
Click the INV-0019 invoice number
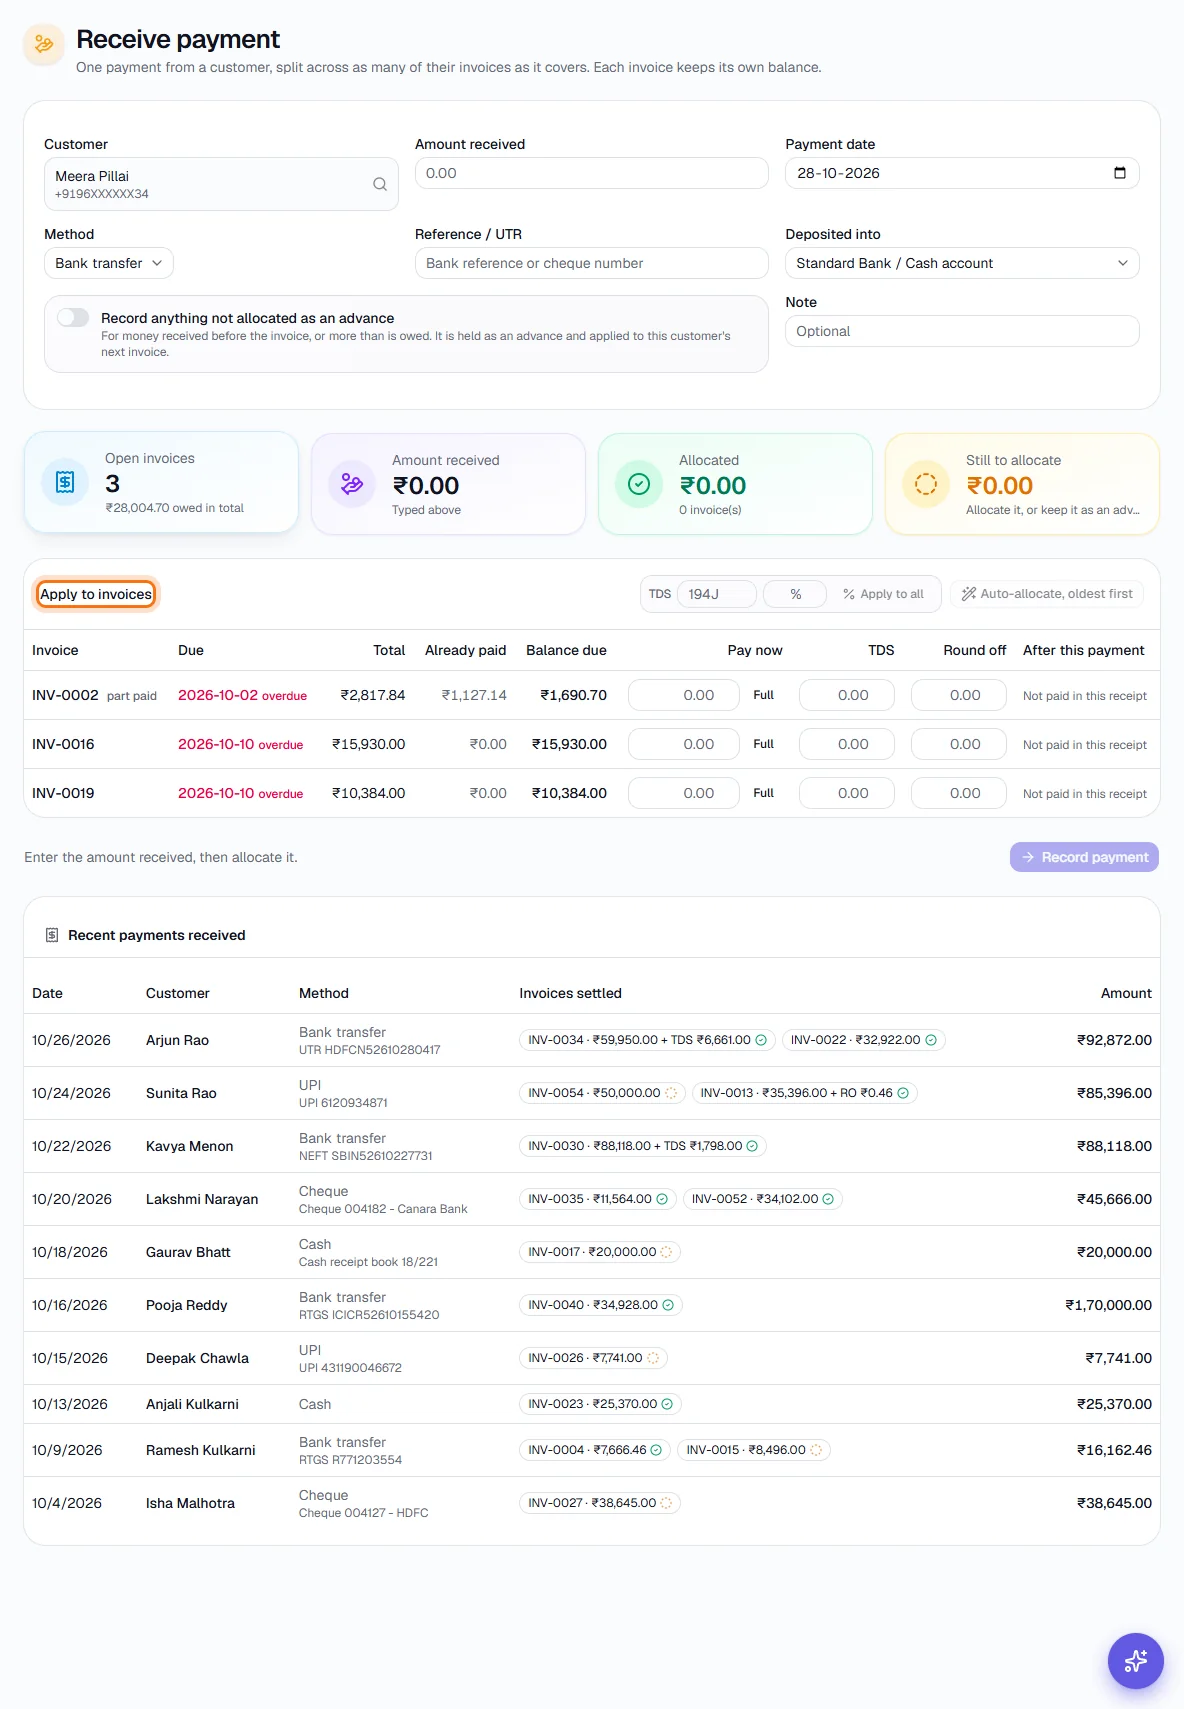tap(63, 793)
